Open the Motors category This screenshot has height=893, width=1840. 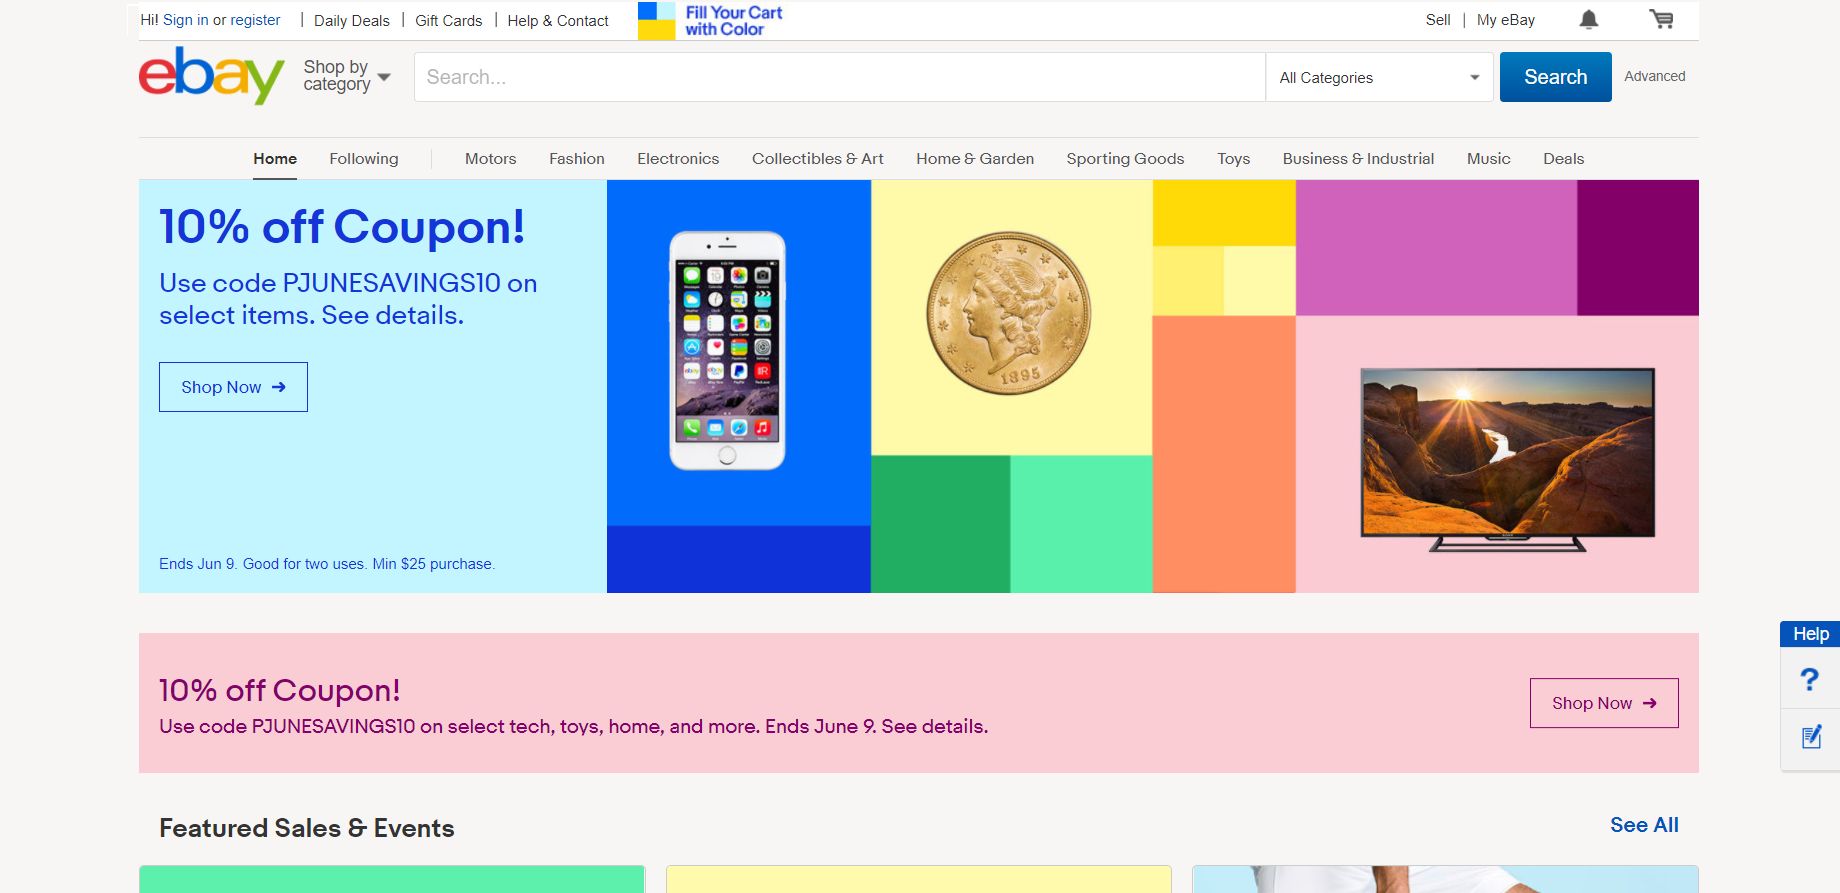coord(491,159)
